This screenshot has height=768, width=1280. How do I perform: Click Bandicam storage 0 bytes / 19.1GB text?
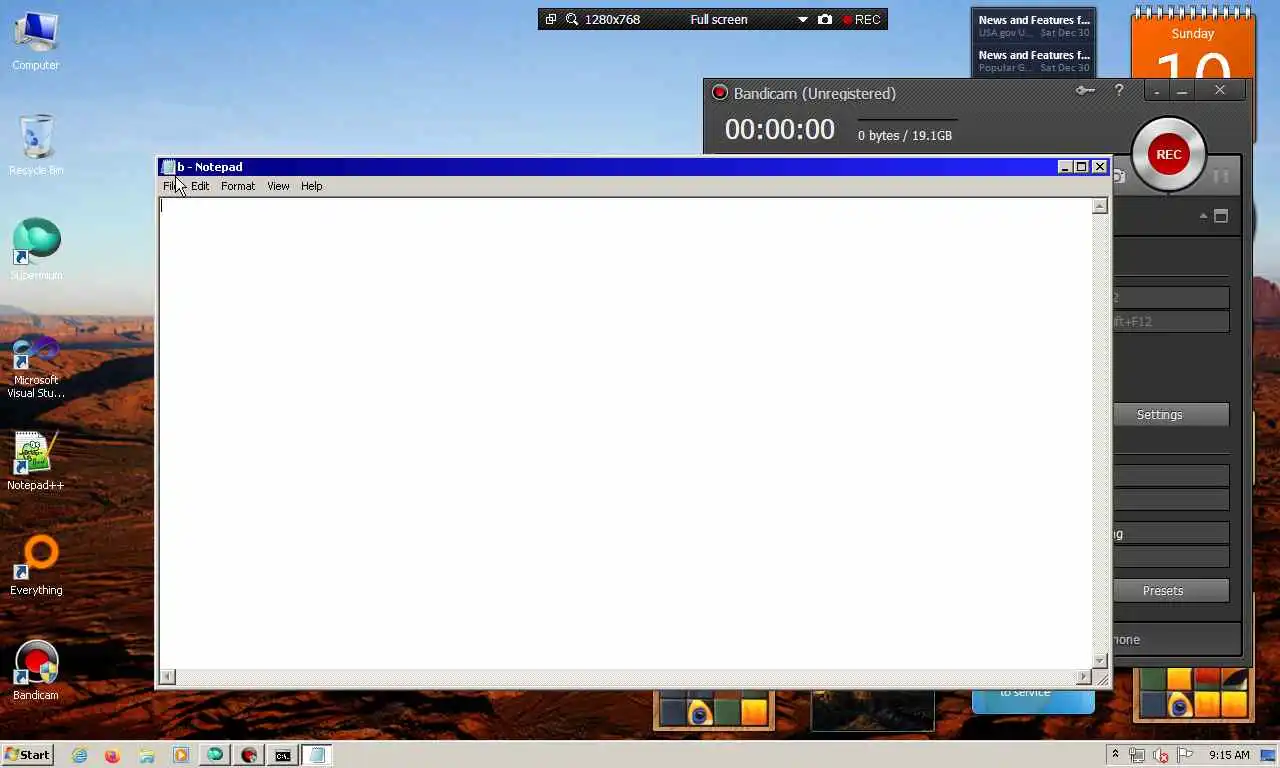point(905,135)
